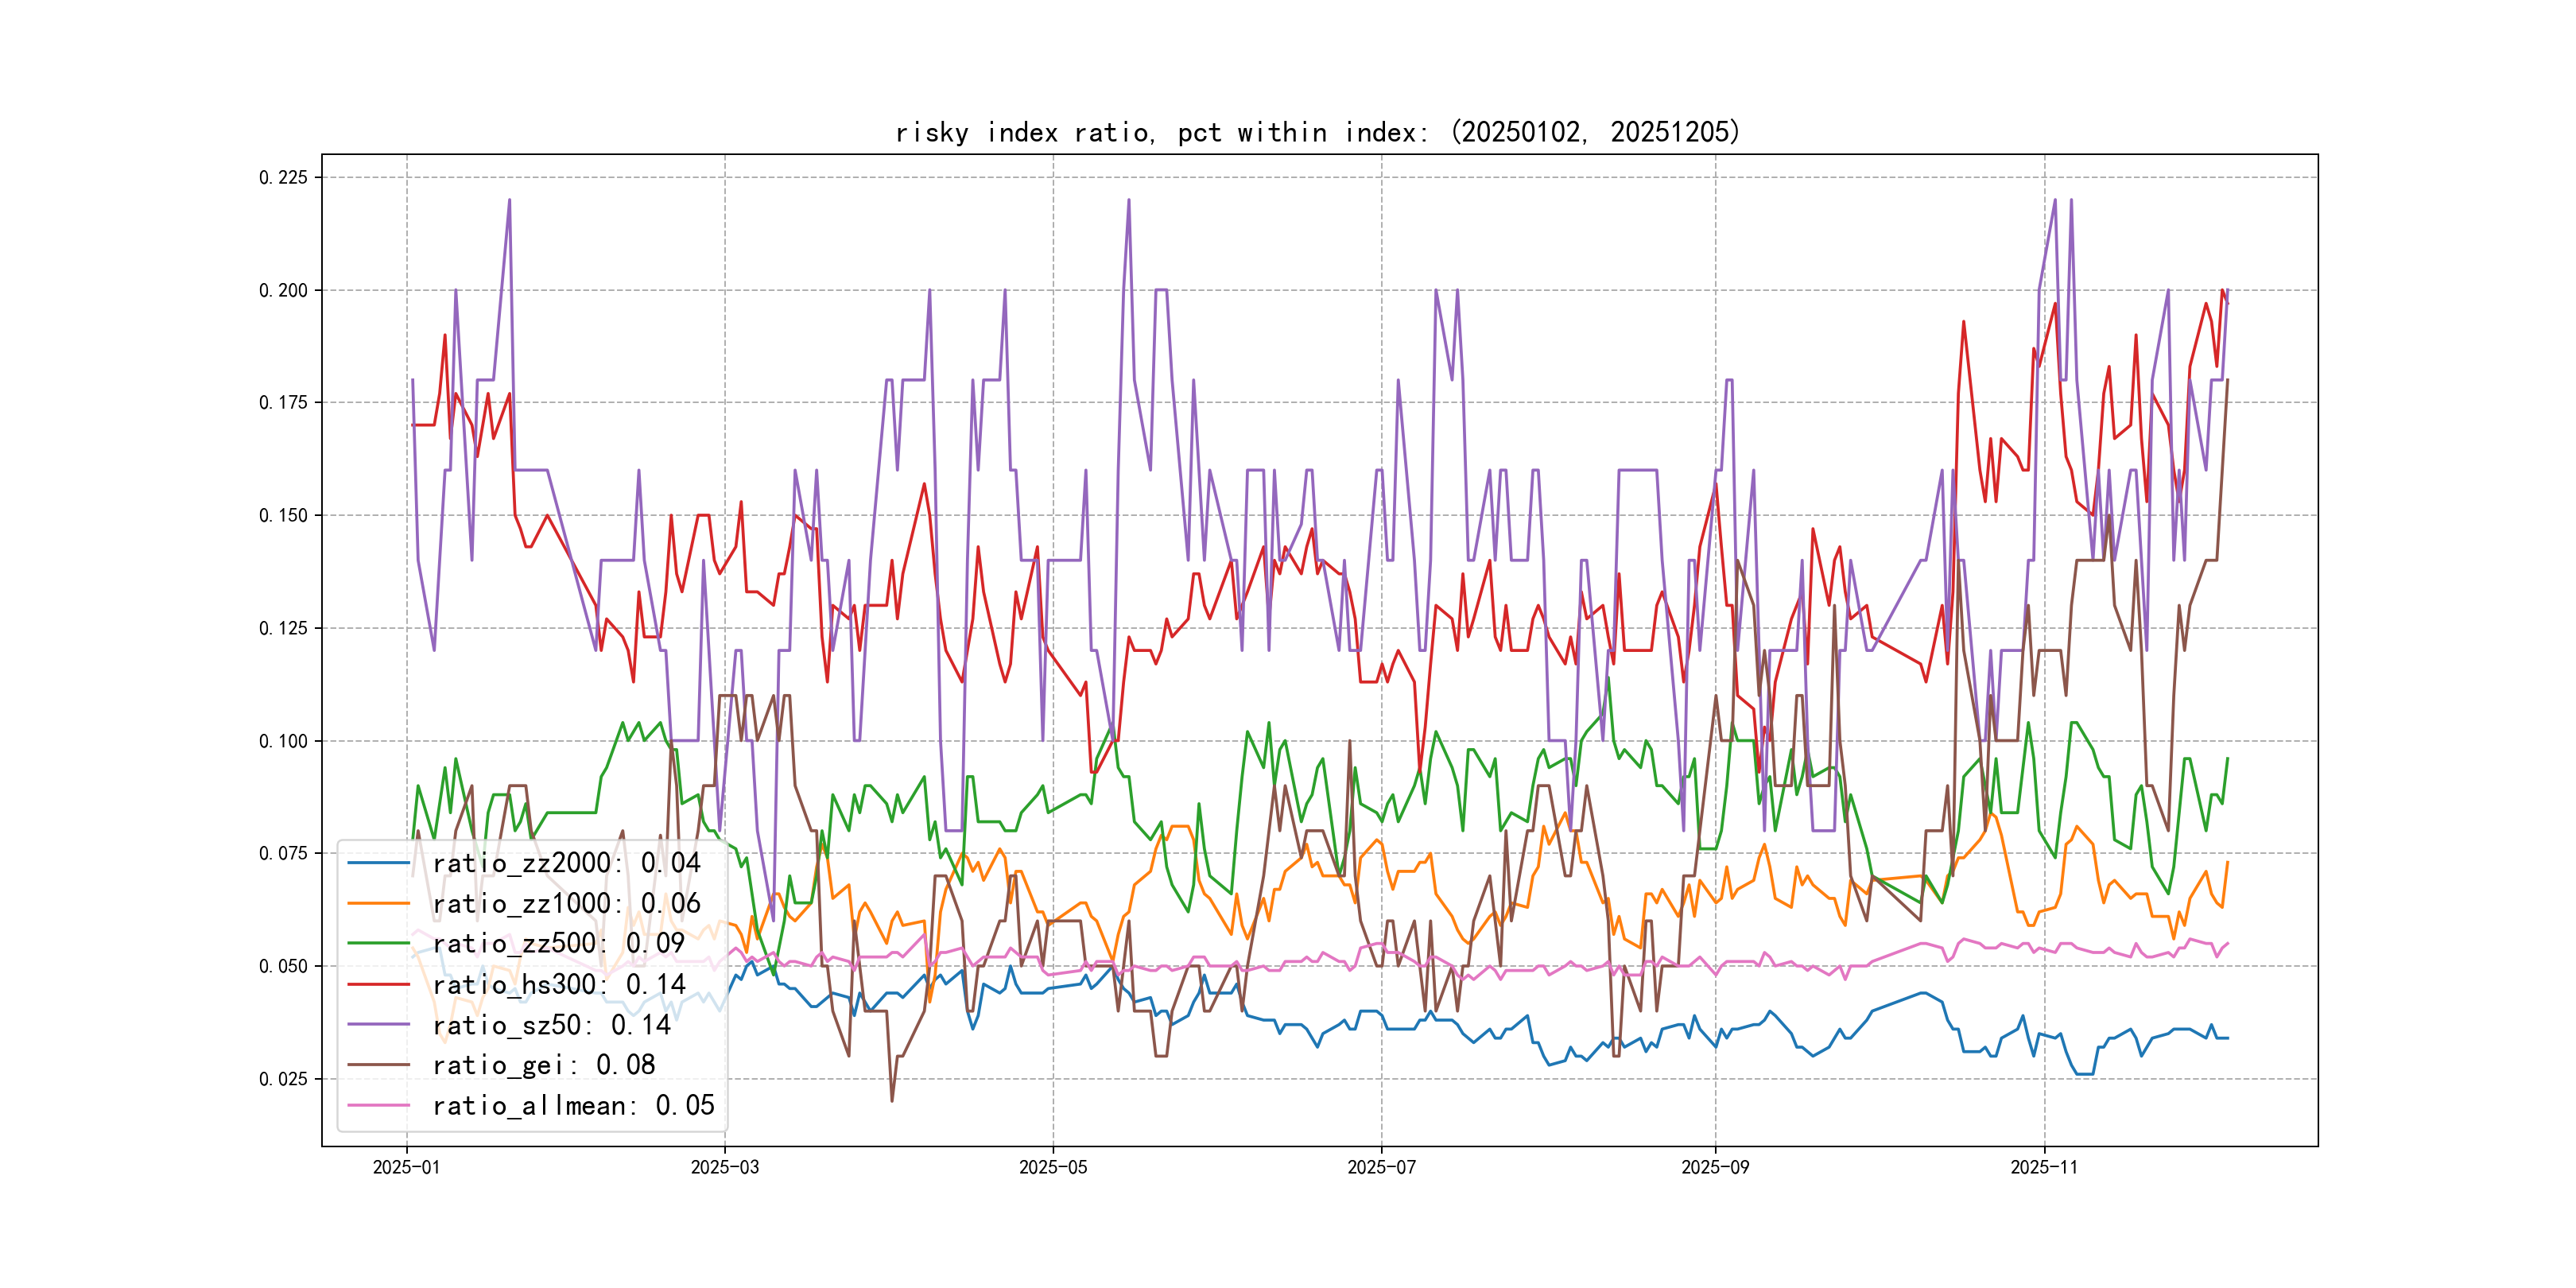This screenshot has width=2576, height=1288.
Task: Click the 2025-11 x-axis tick label
Action: pos(2044,1168)
